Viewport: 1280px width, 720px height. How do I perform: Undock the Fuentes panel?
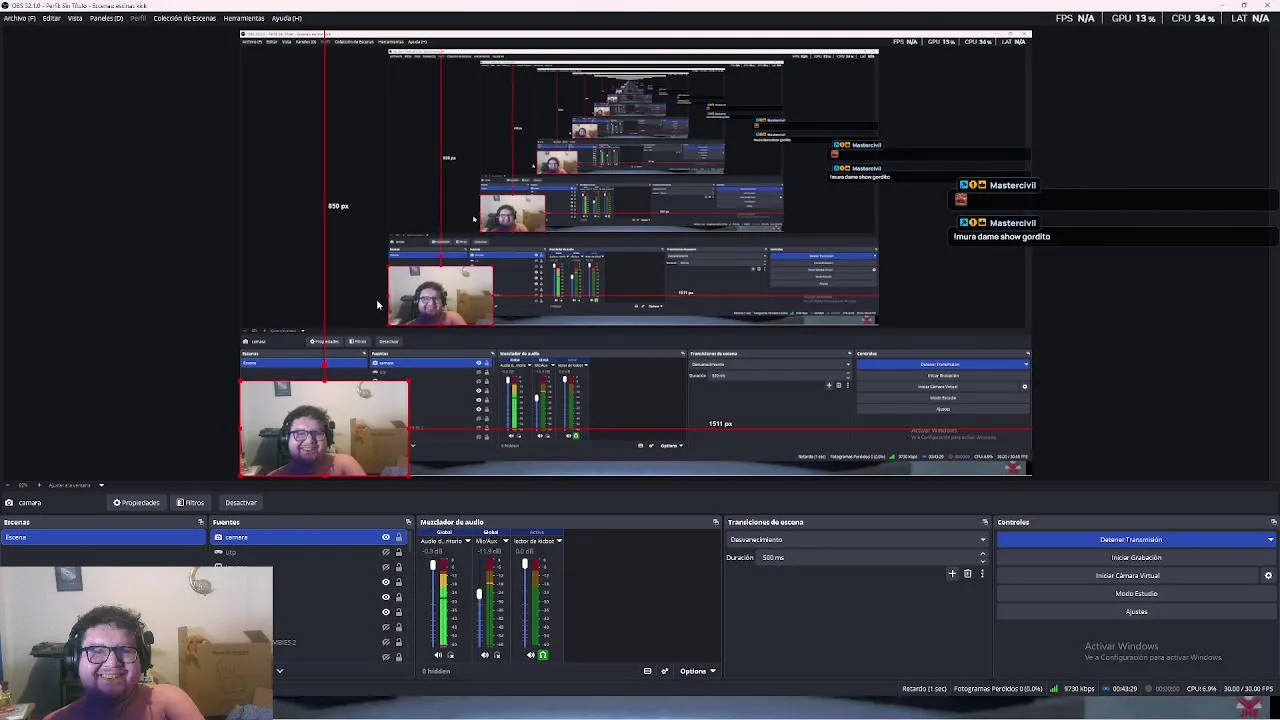[408, 522]
